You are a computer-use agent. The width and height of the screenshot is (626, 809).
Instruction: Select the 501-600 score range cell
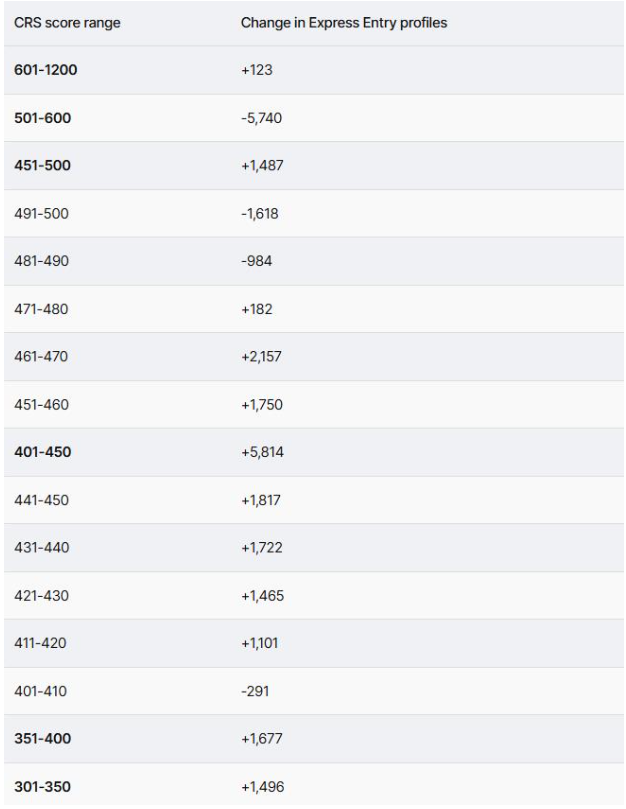click(42, 118)
